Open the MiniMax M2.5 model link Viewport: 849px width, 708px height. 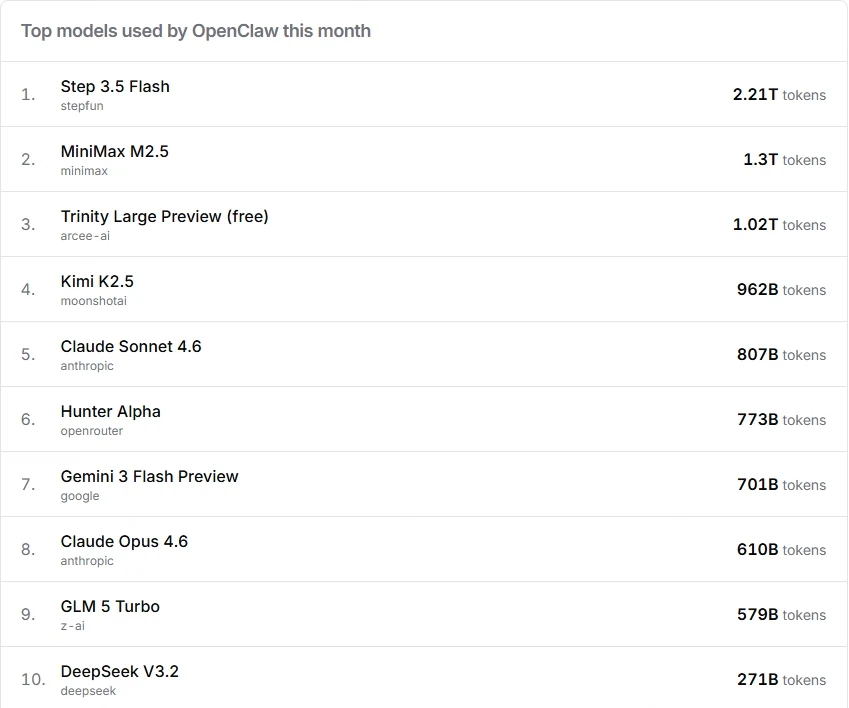point(114,152)
